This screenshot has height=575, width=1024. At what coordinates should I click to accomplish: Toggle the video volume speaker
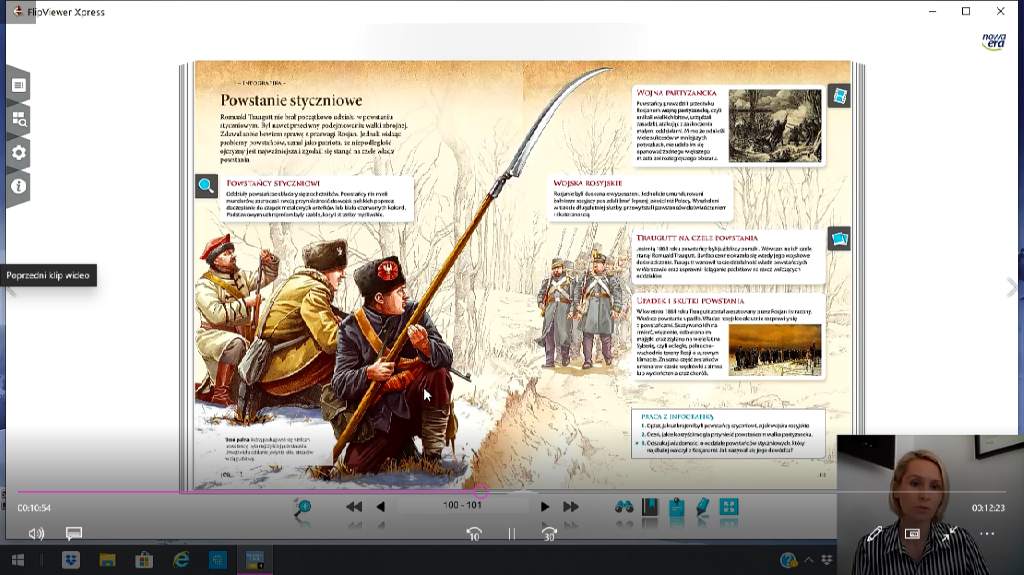tap(37, 534)
